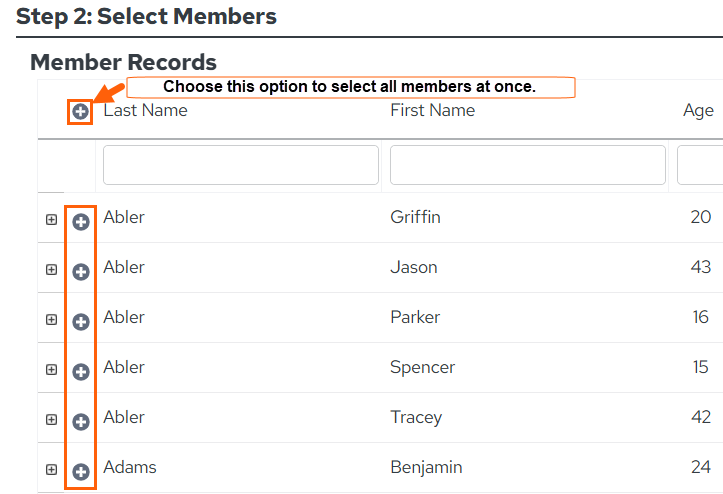Image resolution: width=723 pixels, height=494 pixels.
Task: Add Griffin Abler using plus circle icon
Action: [81, 222]
